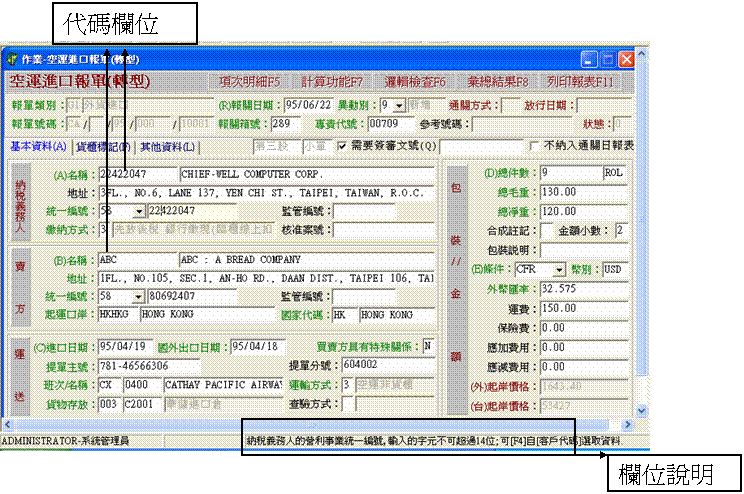744x494 pixels.
Task: Run 邏輯檢查F6 logic check
Action: click(415, 82)
